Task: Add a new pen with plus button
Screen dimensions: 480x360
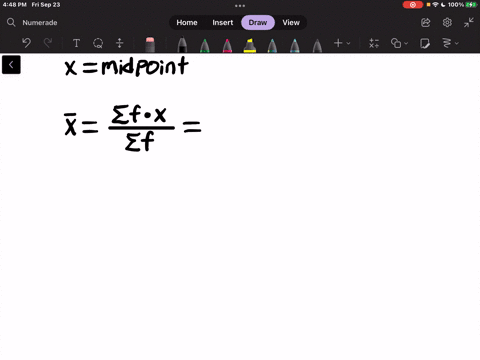Action: [338, 43]
